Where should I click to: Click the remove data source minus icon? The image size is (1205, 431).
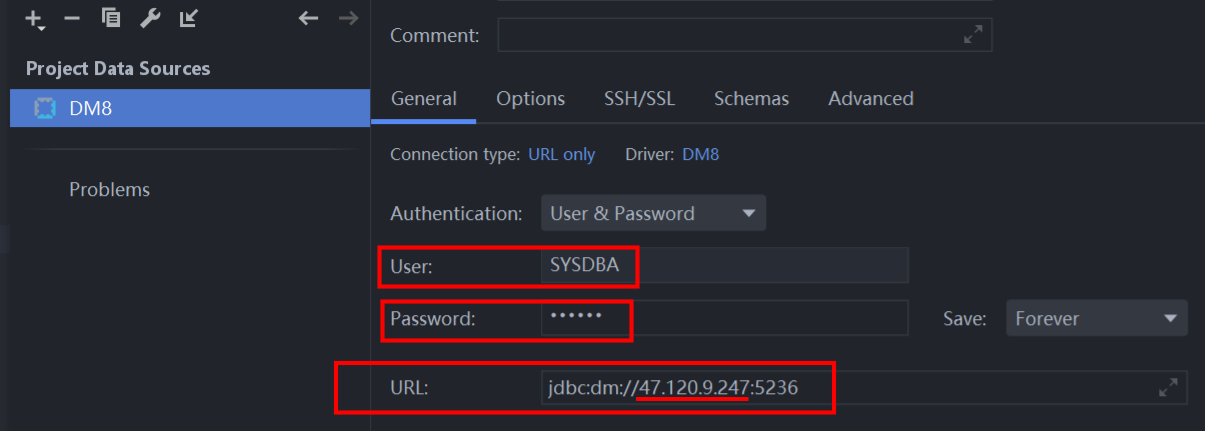[71, 19]
